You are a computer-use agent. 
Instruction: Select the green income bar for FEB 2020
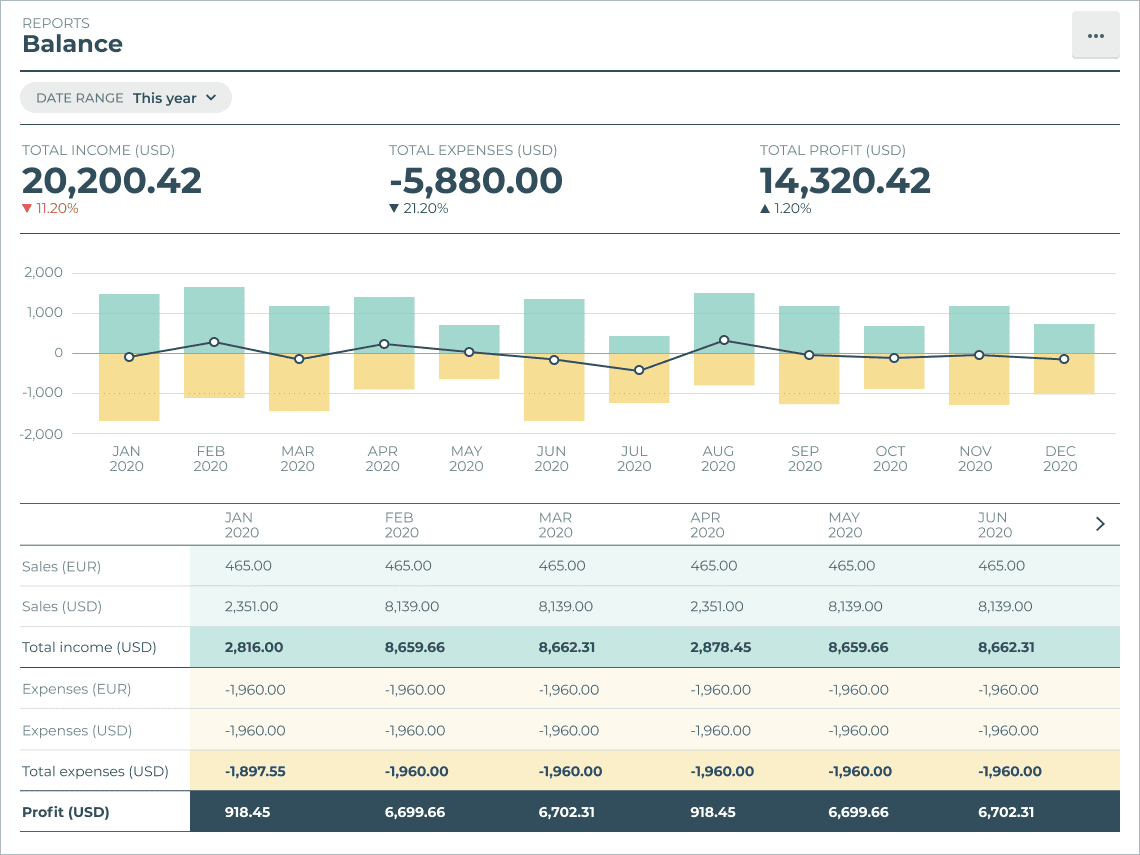(x=214, y=320)
